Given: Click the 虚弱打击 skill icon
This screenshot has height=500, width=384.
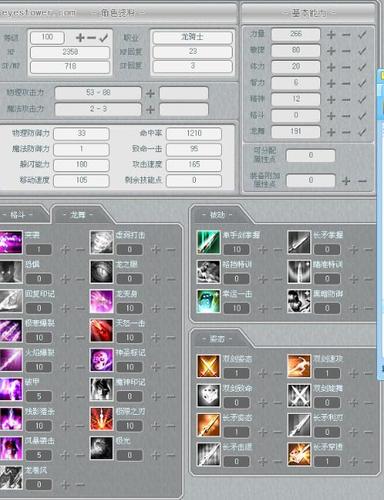Looking at the screenshot, I should tap(101, 242).
